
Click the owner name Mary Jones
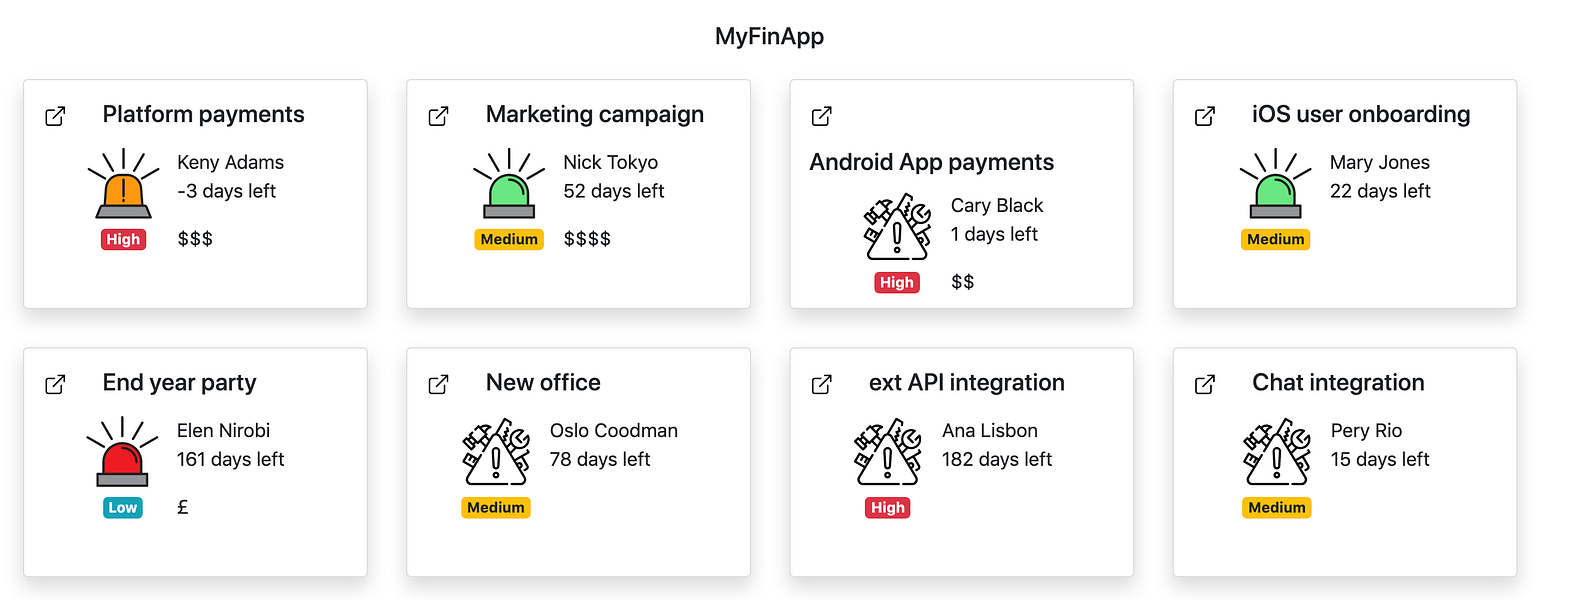[1380, 162]
